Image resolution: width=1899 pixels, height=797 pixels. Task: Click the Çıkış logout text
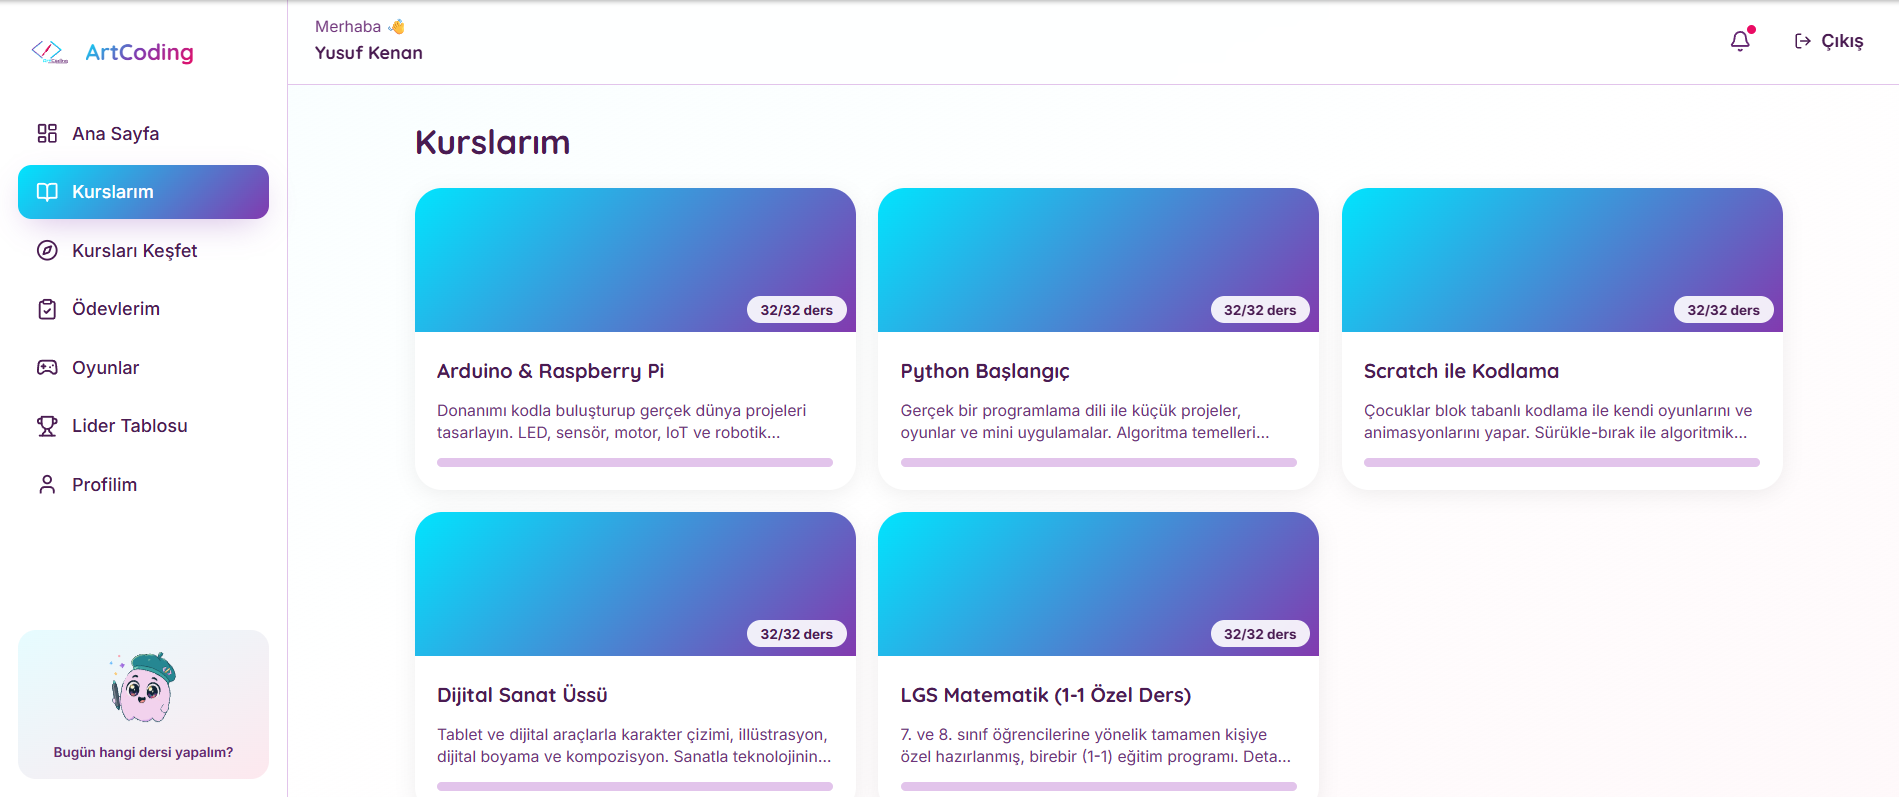1842,41
